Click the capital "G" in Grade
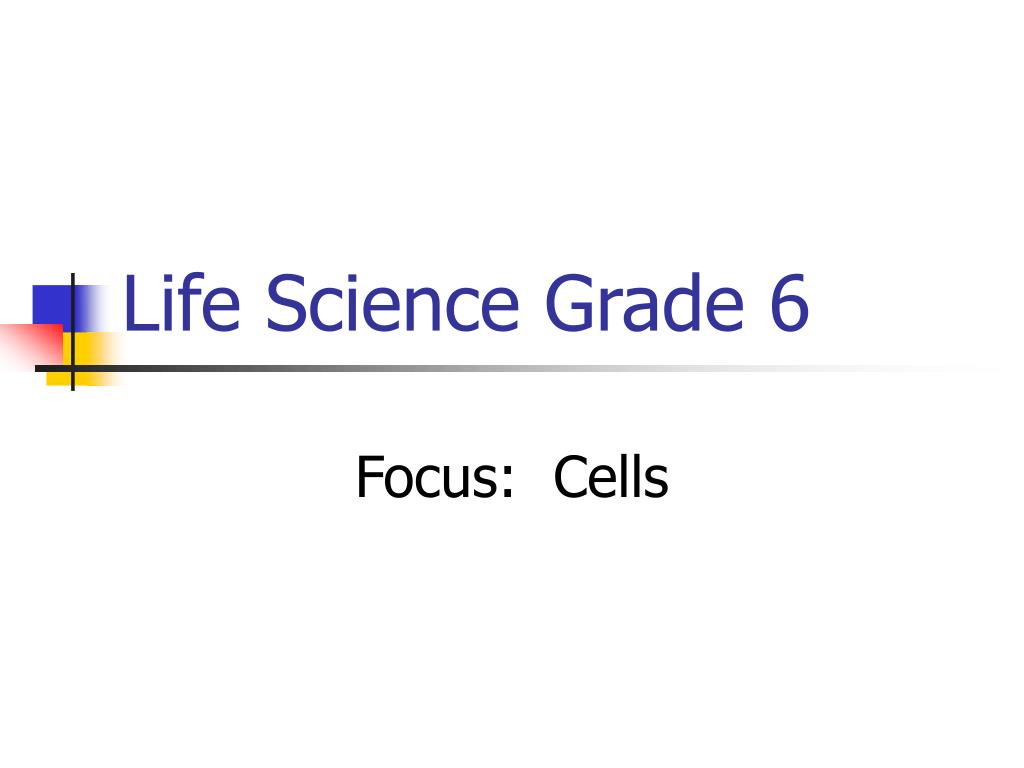 570,303
